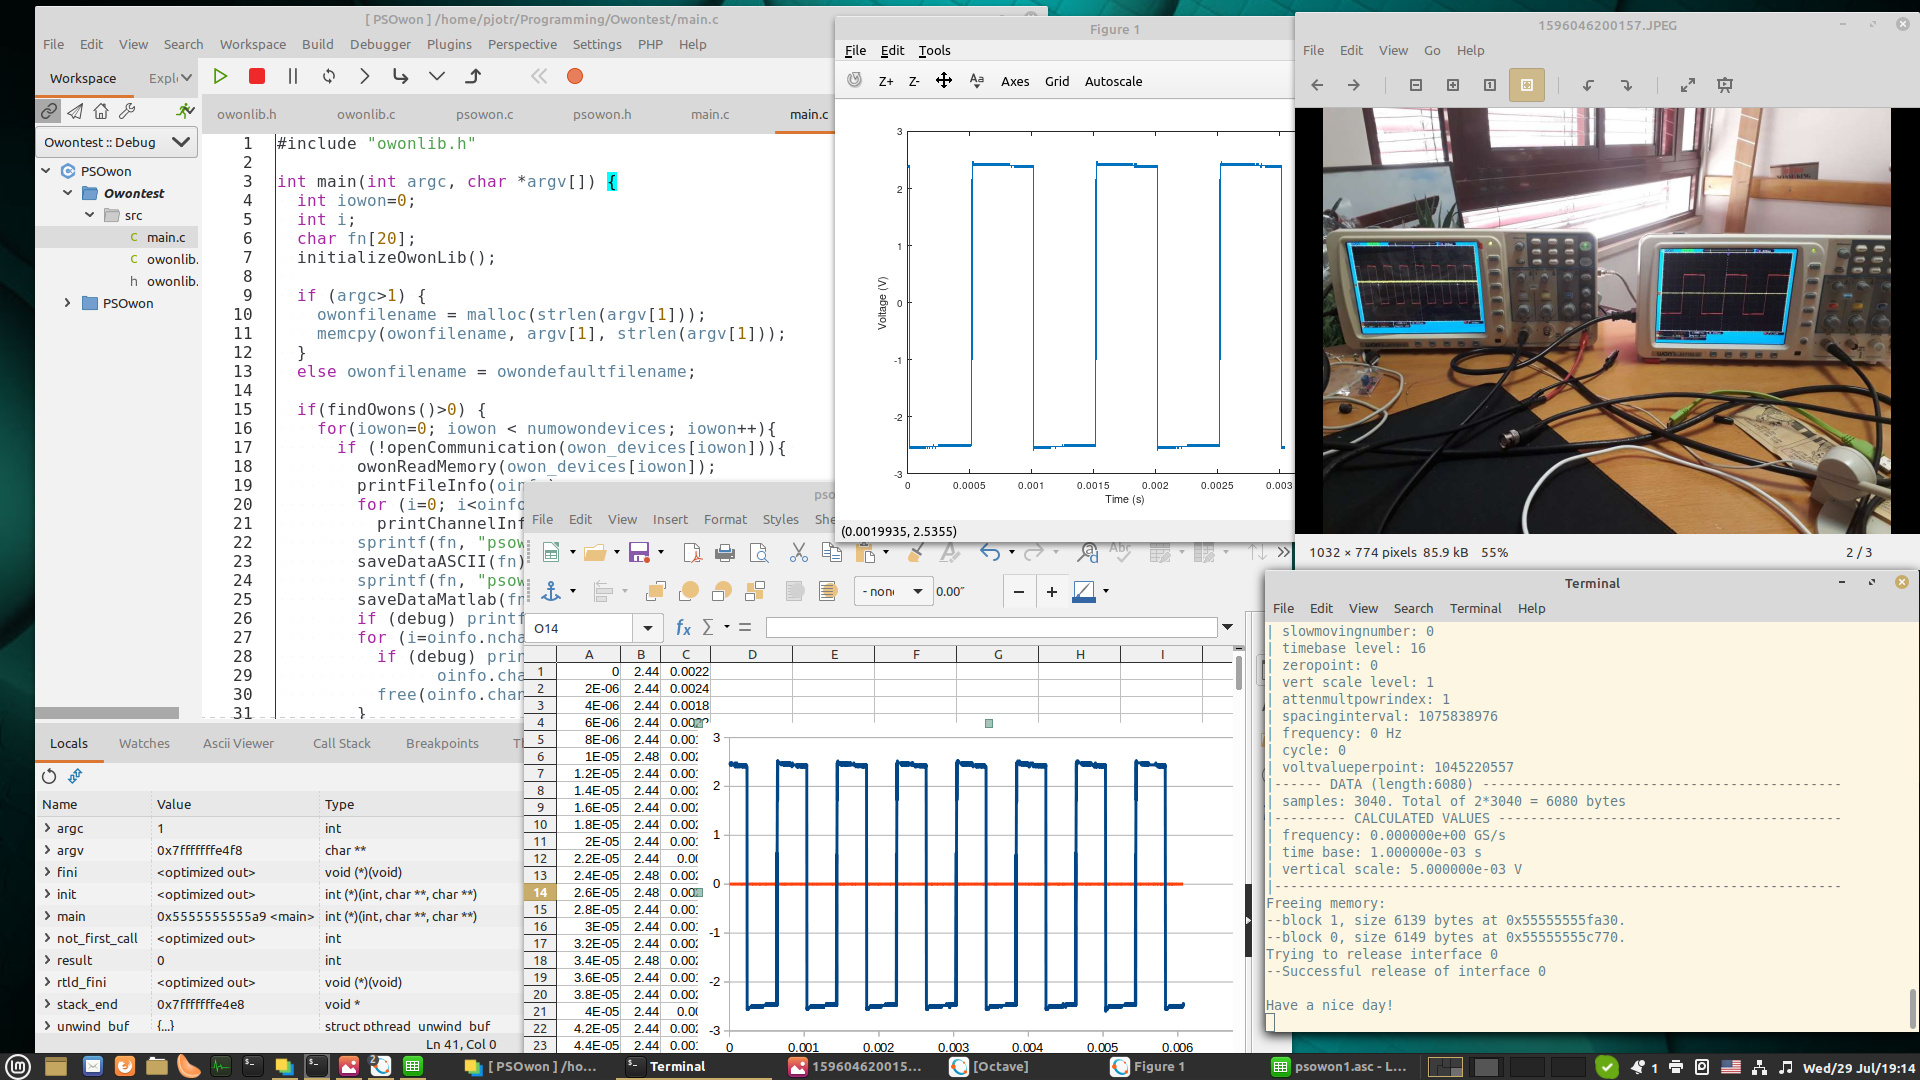Start a slideshow in the image viewer
Screen dimensions: 1920x1080
[x=1725, y=85]
